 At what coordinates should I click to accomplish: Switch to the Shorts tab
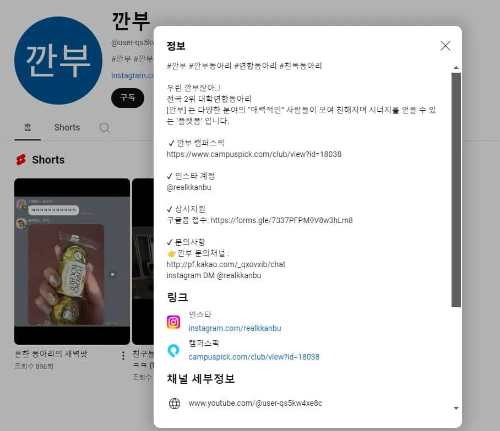67,128
